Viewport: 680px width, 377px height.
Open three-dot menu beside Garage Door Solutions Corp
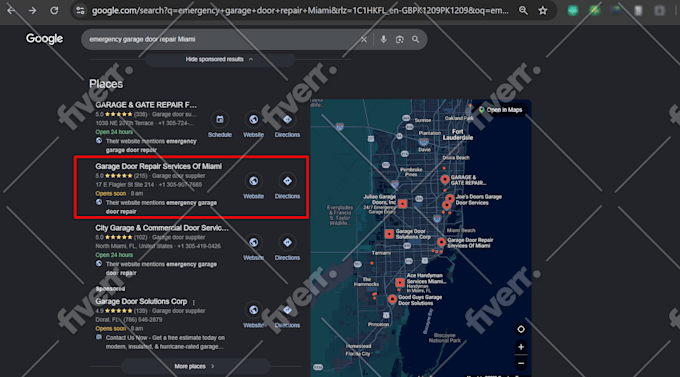[194, 302]
